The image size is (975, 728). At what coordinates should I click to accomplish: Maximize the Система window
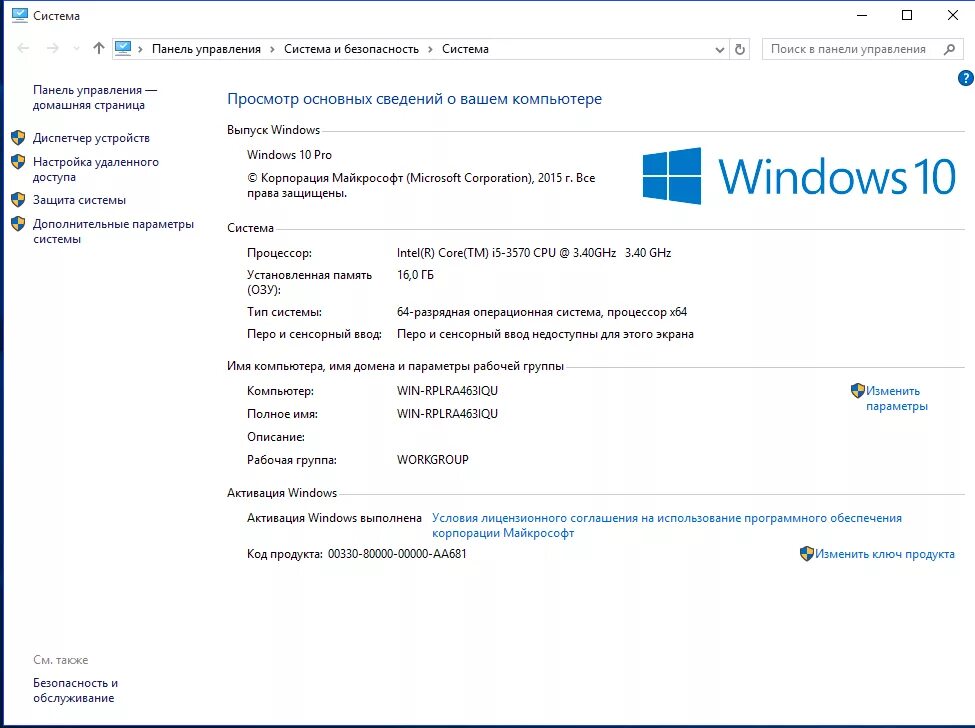tap(907, 16)
